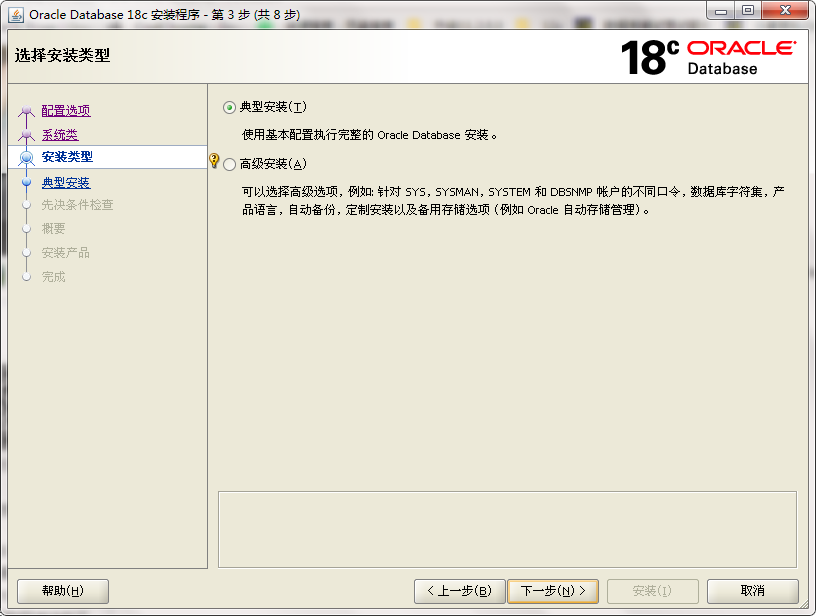This screenshot has height=616, width=816.
Task: Click the Oracle 18c Database logo
Action: click(x=708, y=57)
